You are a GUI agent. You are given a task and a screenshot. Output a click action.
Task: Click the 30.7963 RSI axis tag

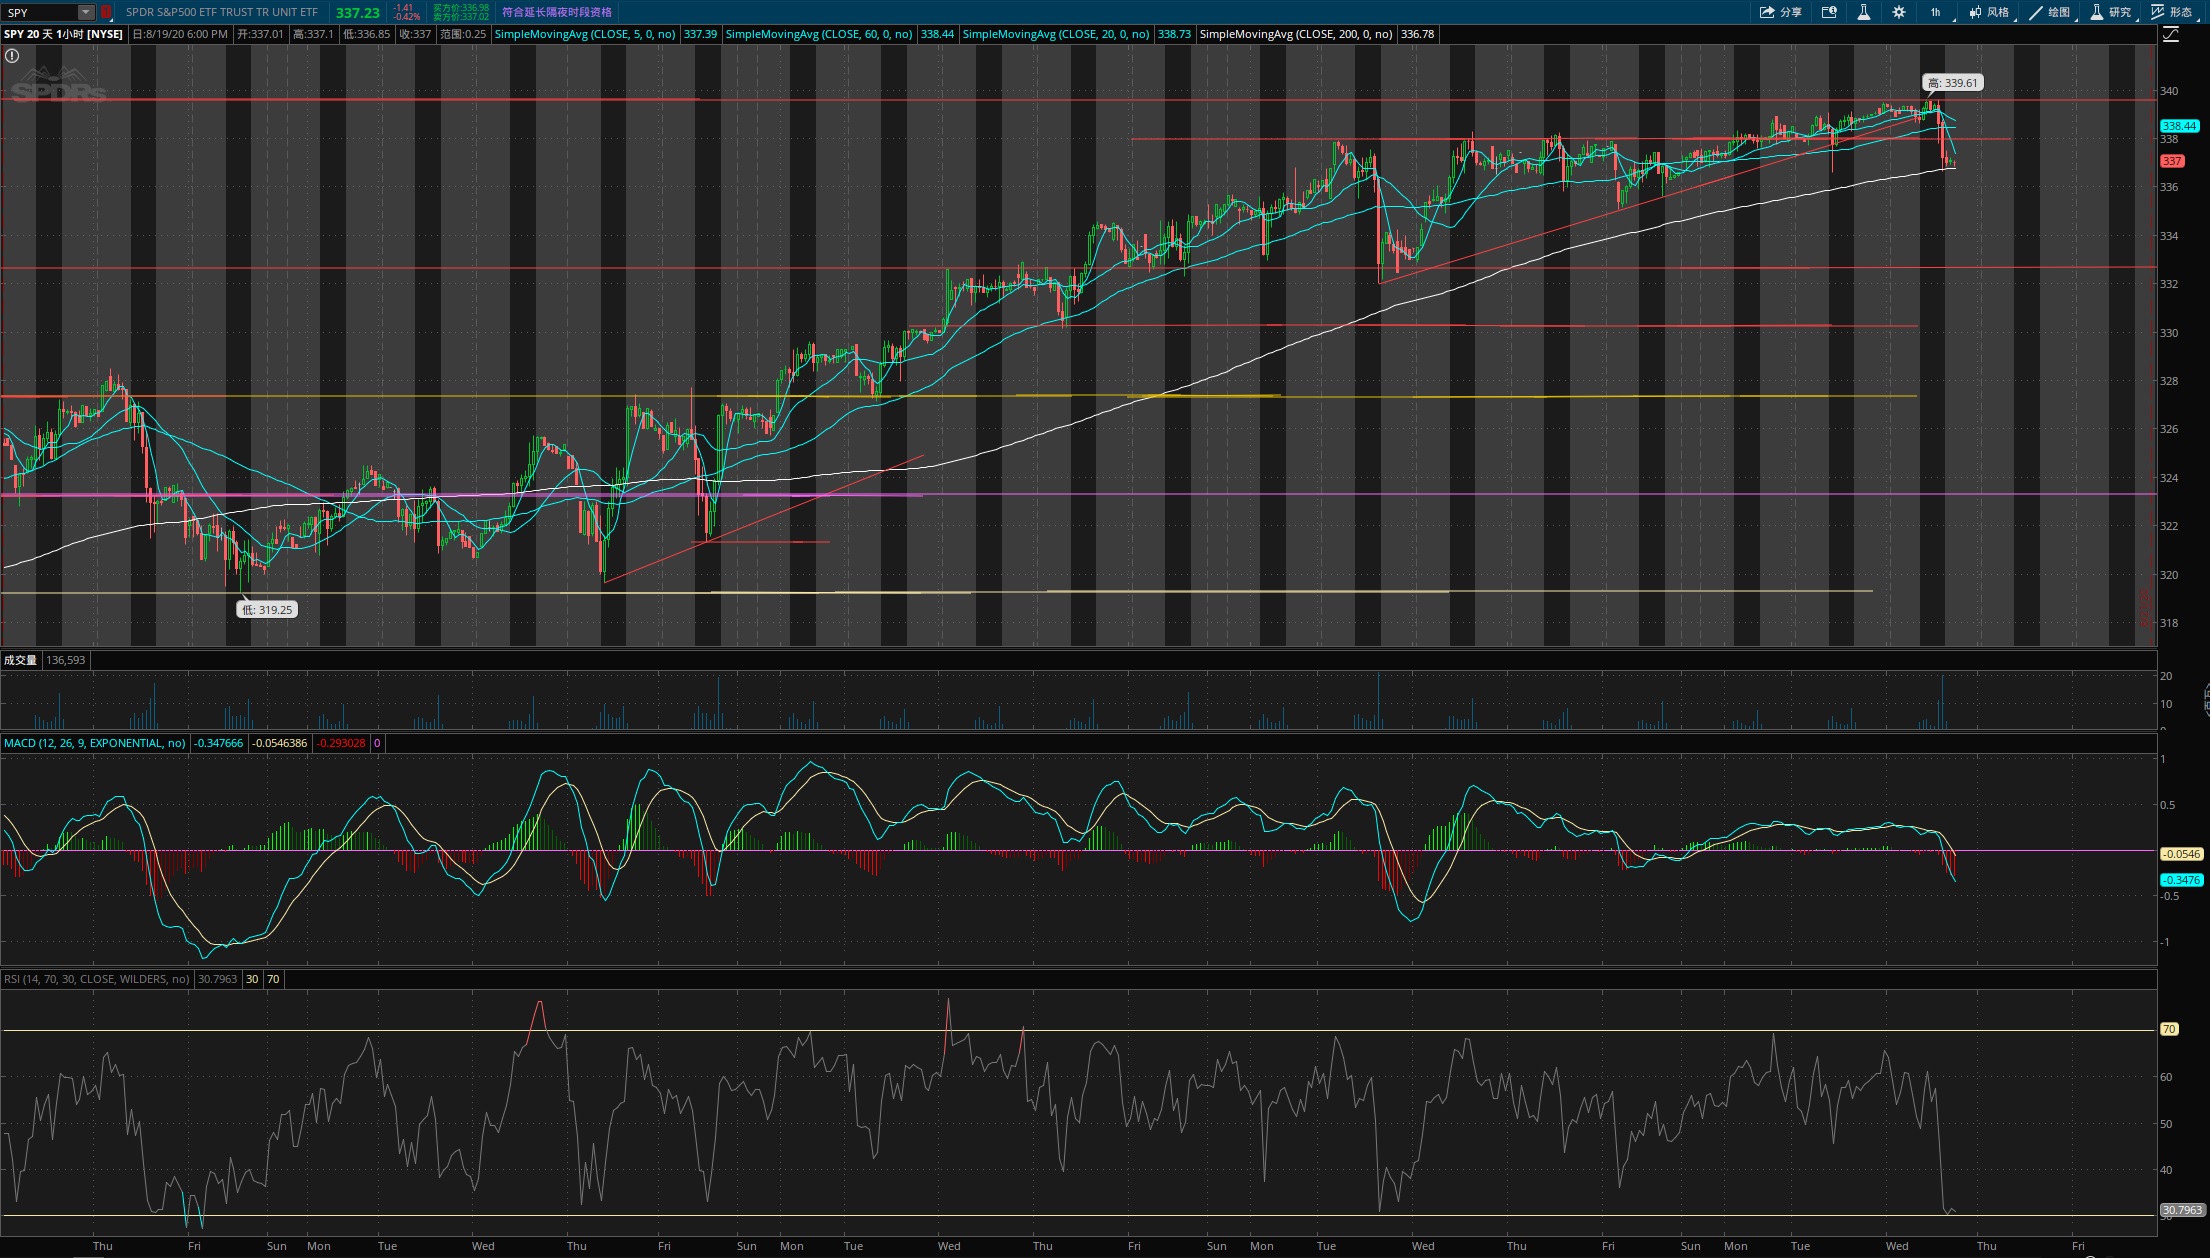click(2181, 1210)
